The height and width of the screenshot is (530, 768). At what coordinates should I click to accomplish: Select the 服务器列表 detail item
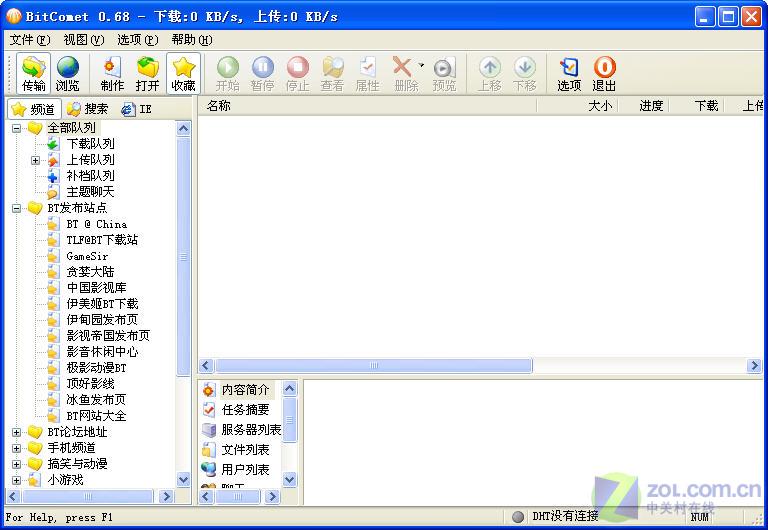tap(251, 430)
